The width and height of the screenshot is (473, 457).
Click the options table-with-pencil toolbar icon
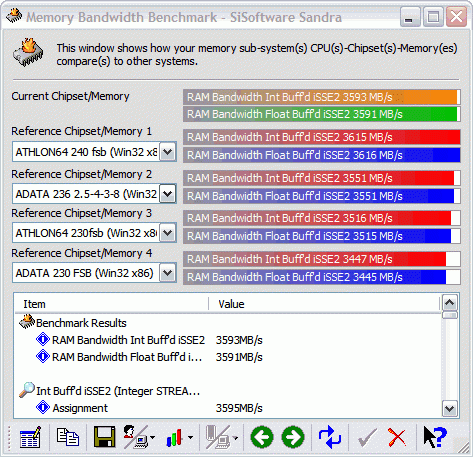30,437
